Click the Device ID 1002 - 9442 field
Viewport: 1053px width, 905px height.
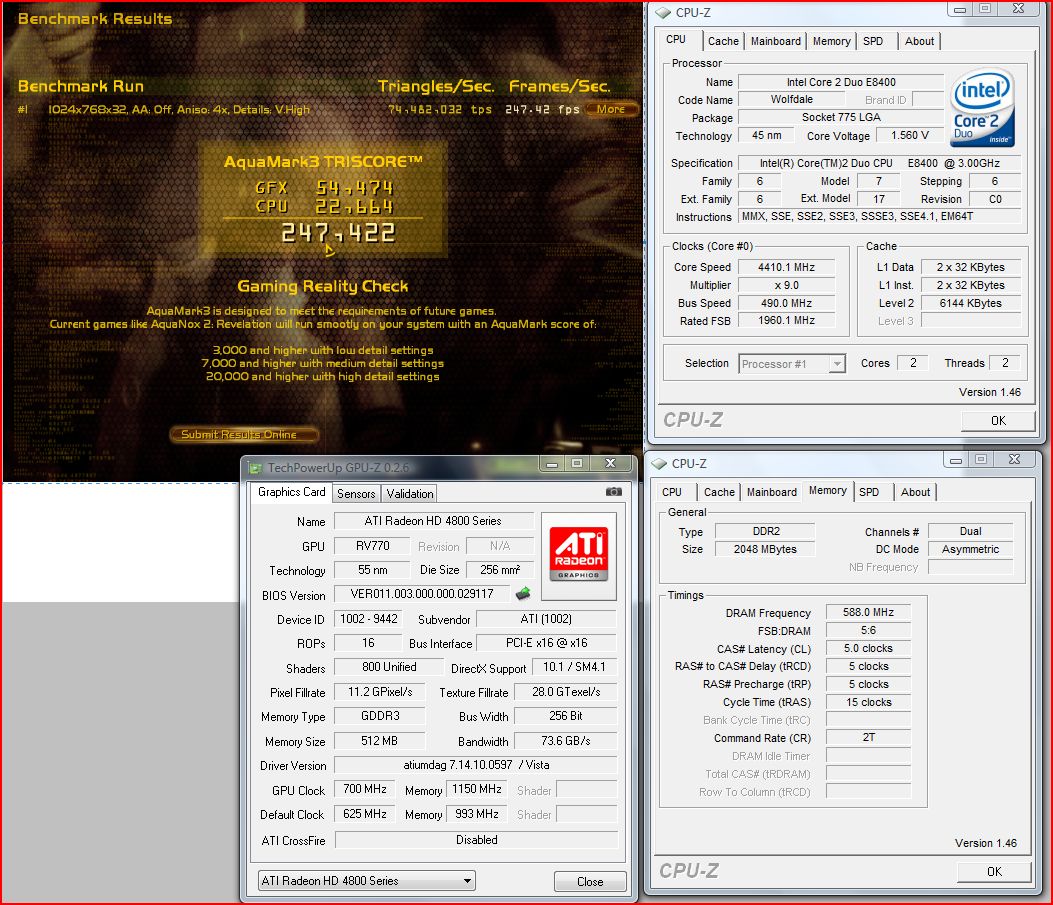(369, 618)
